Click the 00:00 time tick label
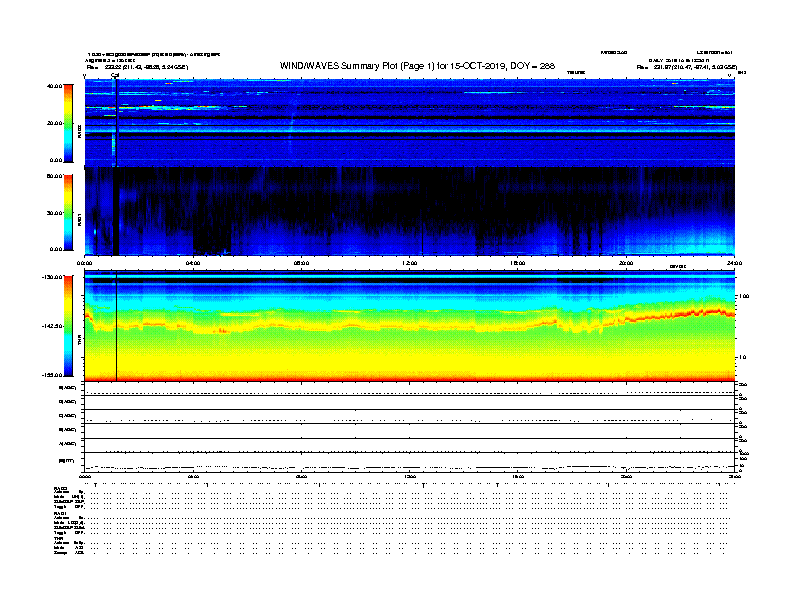 coord(86,263)
